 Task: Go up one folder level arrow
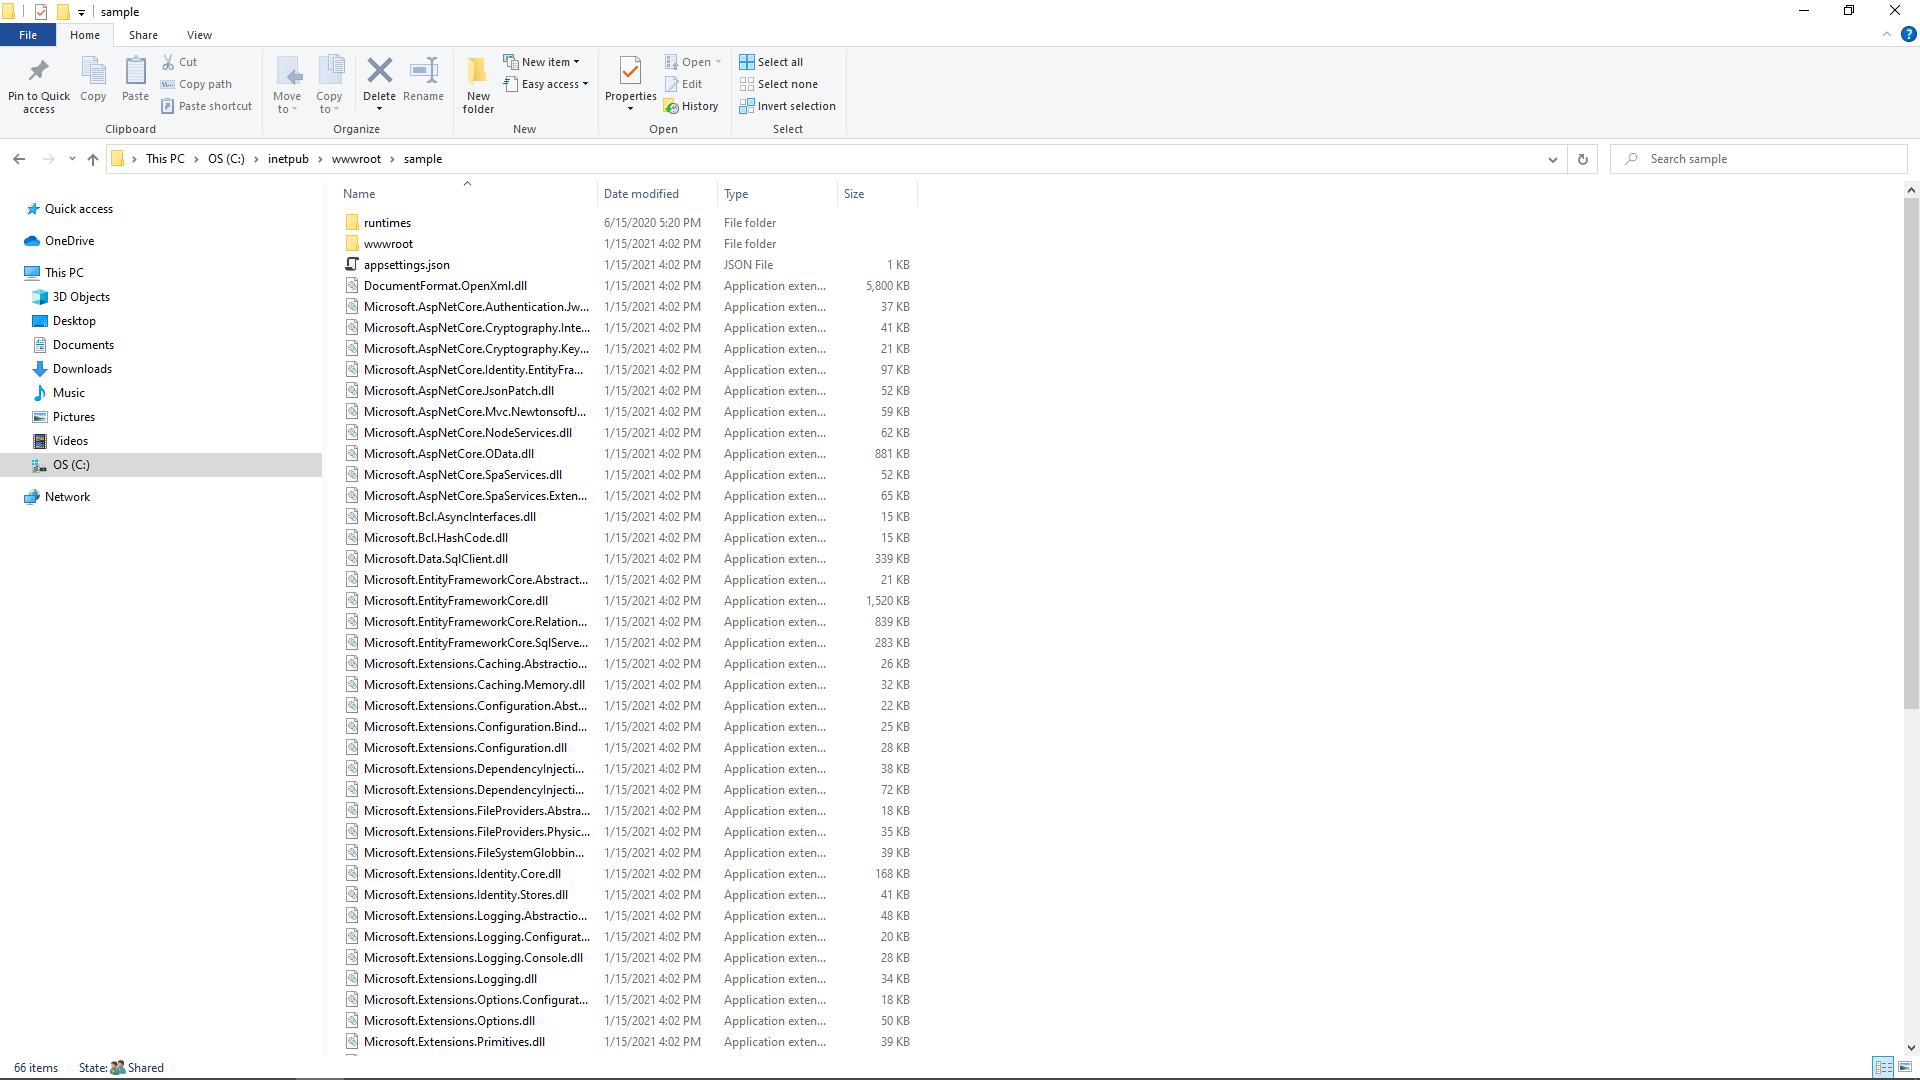(93, 159)
